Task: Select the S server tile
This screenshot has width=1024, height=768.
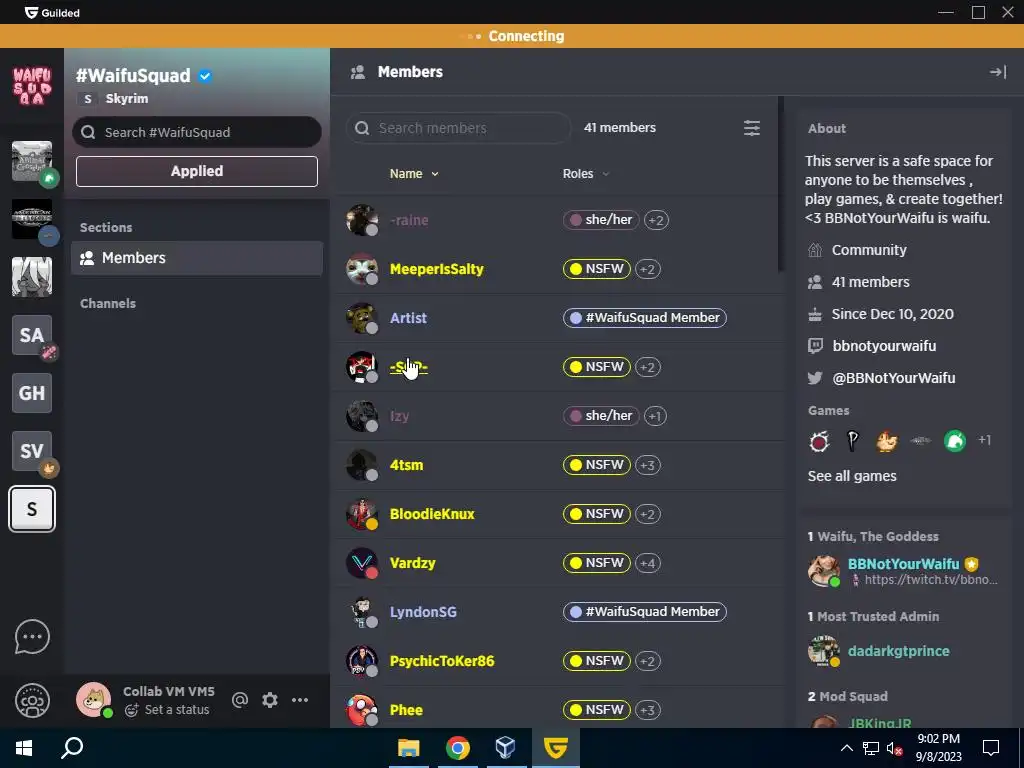Action: pyautogui.click(x=31, y=509)
